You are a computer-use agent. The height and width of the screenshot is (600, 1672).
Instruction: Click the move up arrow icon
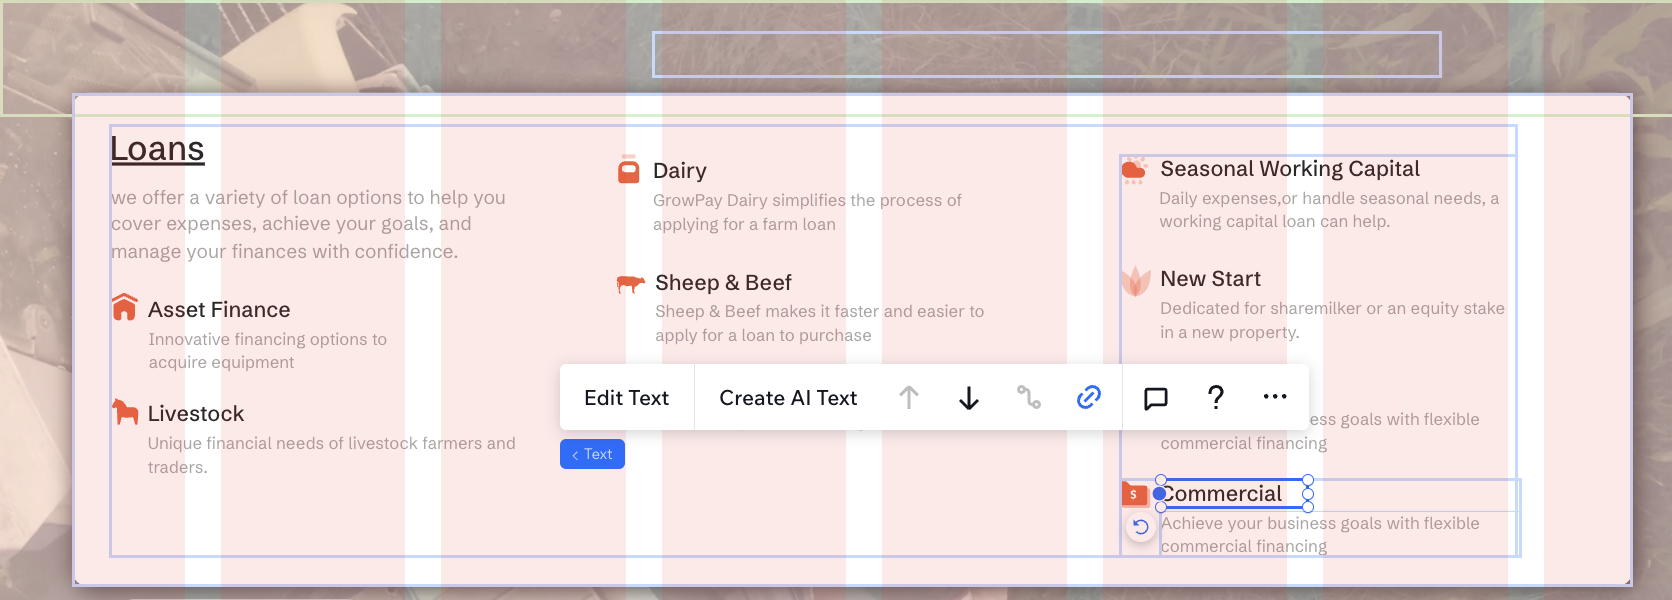908,398
